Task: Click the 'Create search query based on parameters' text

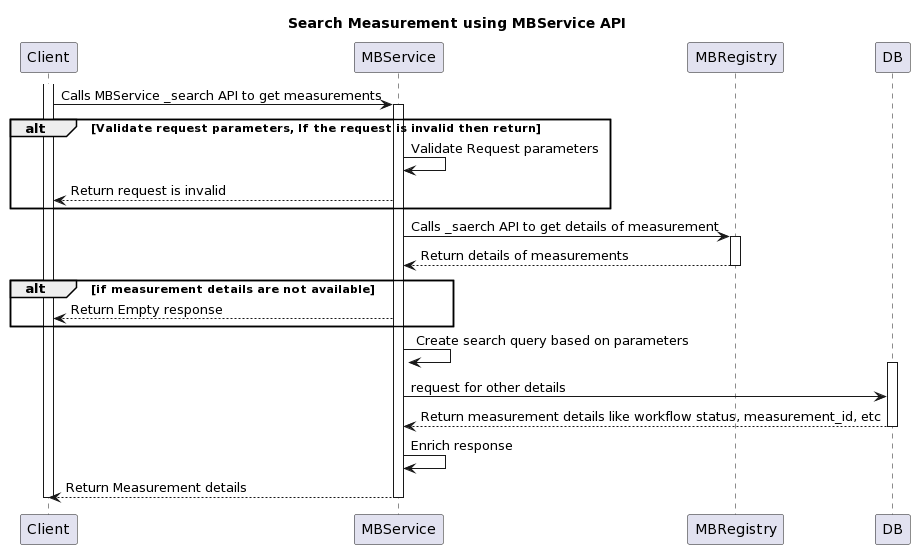Action: [552, 341]
